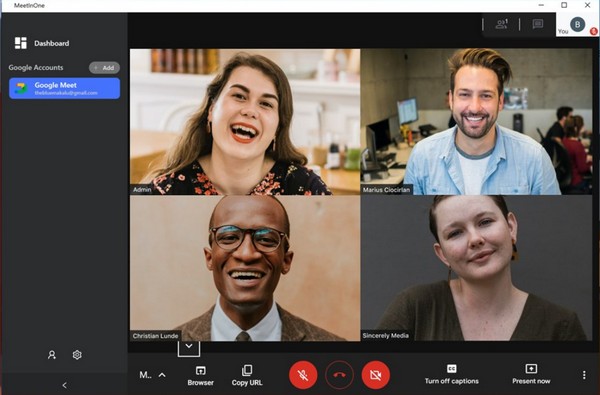Viewport: 600px width, 395px height.
Task: Select Marius Ciocirlan's video tile
Action: point(476,122)
